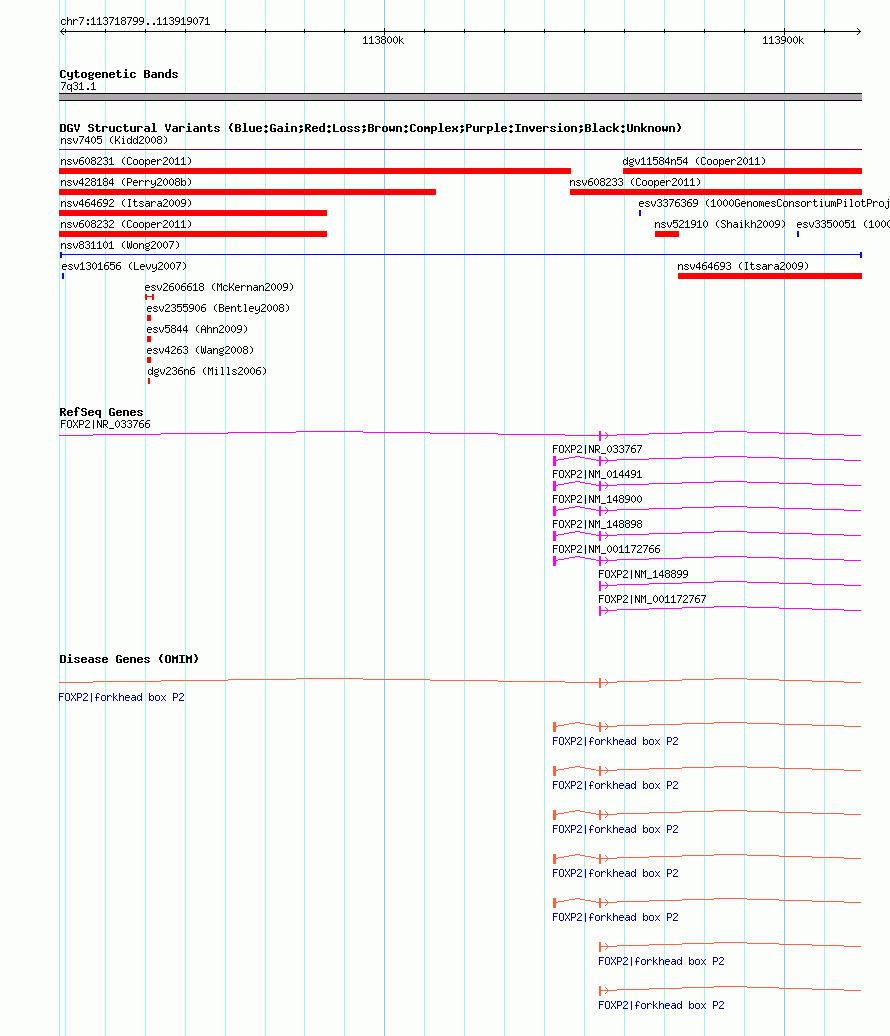Viewport: 890px width, 1036px height.
Task: Click the 7q31.1 cytogenetic band bar
Action: pos(461,97)
